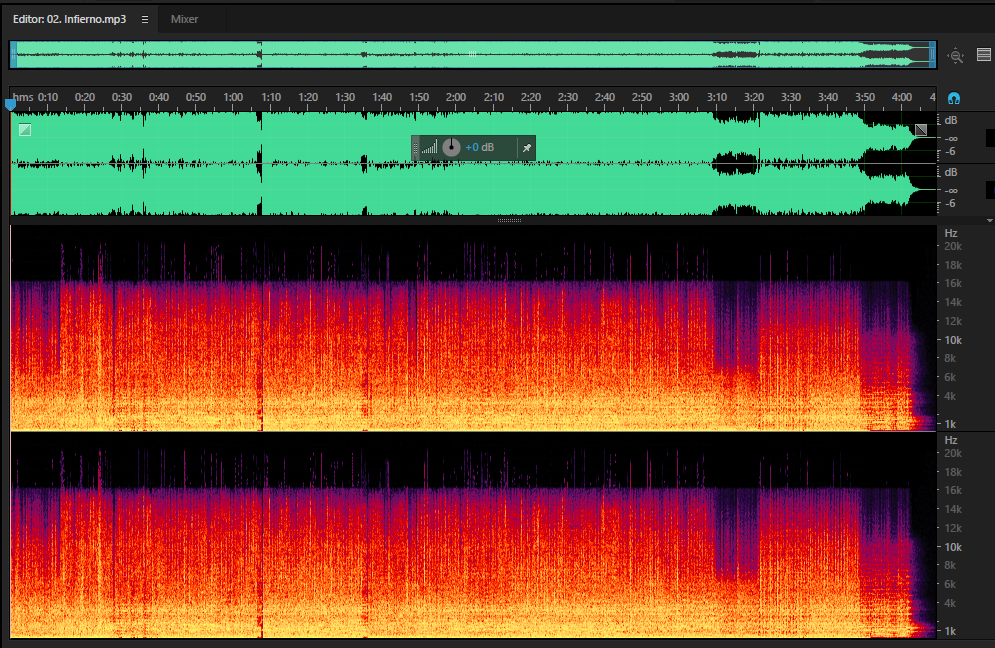Click the waveform/spectral divider grip
This screenshot has height=648, width=995.
pos(509,220)
